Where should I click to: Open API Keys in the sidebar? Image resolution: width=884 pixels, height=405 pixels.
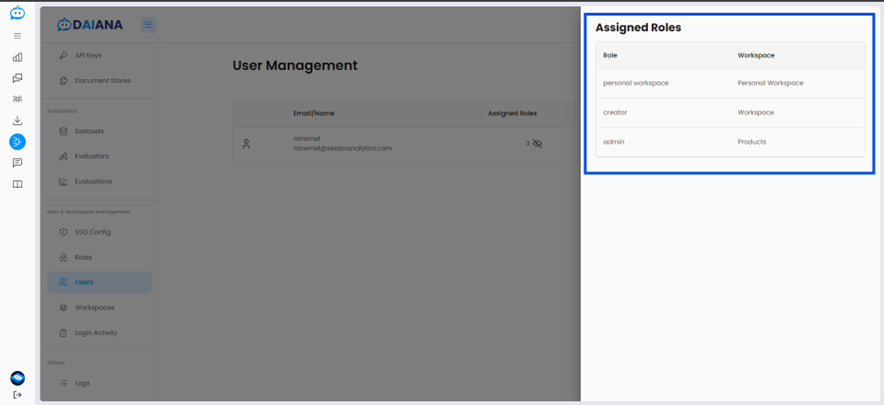87,56
